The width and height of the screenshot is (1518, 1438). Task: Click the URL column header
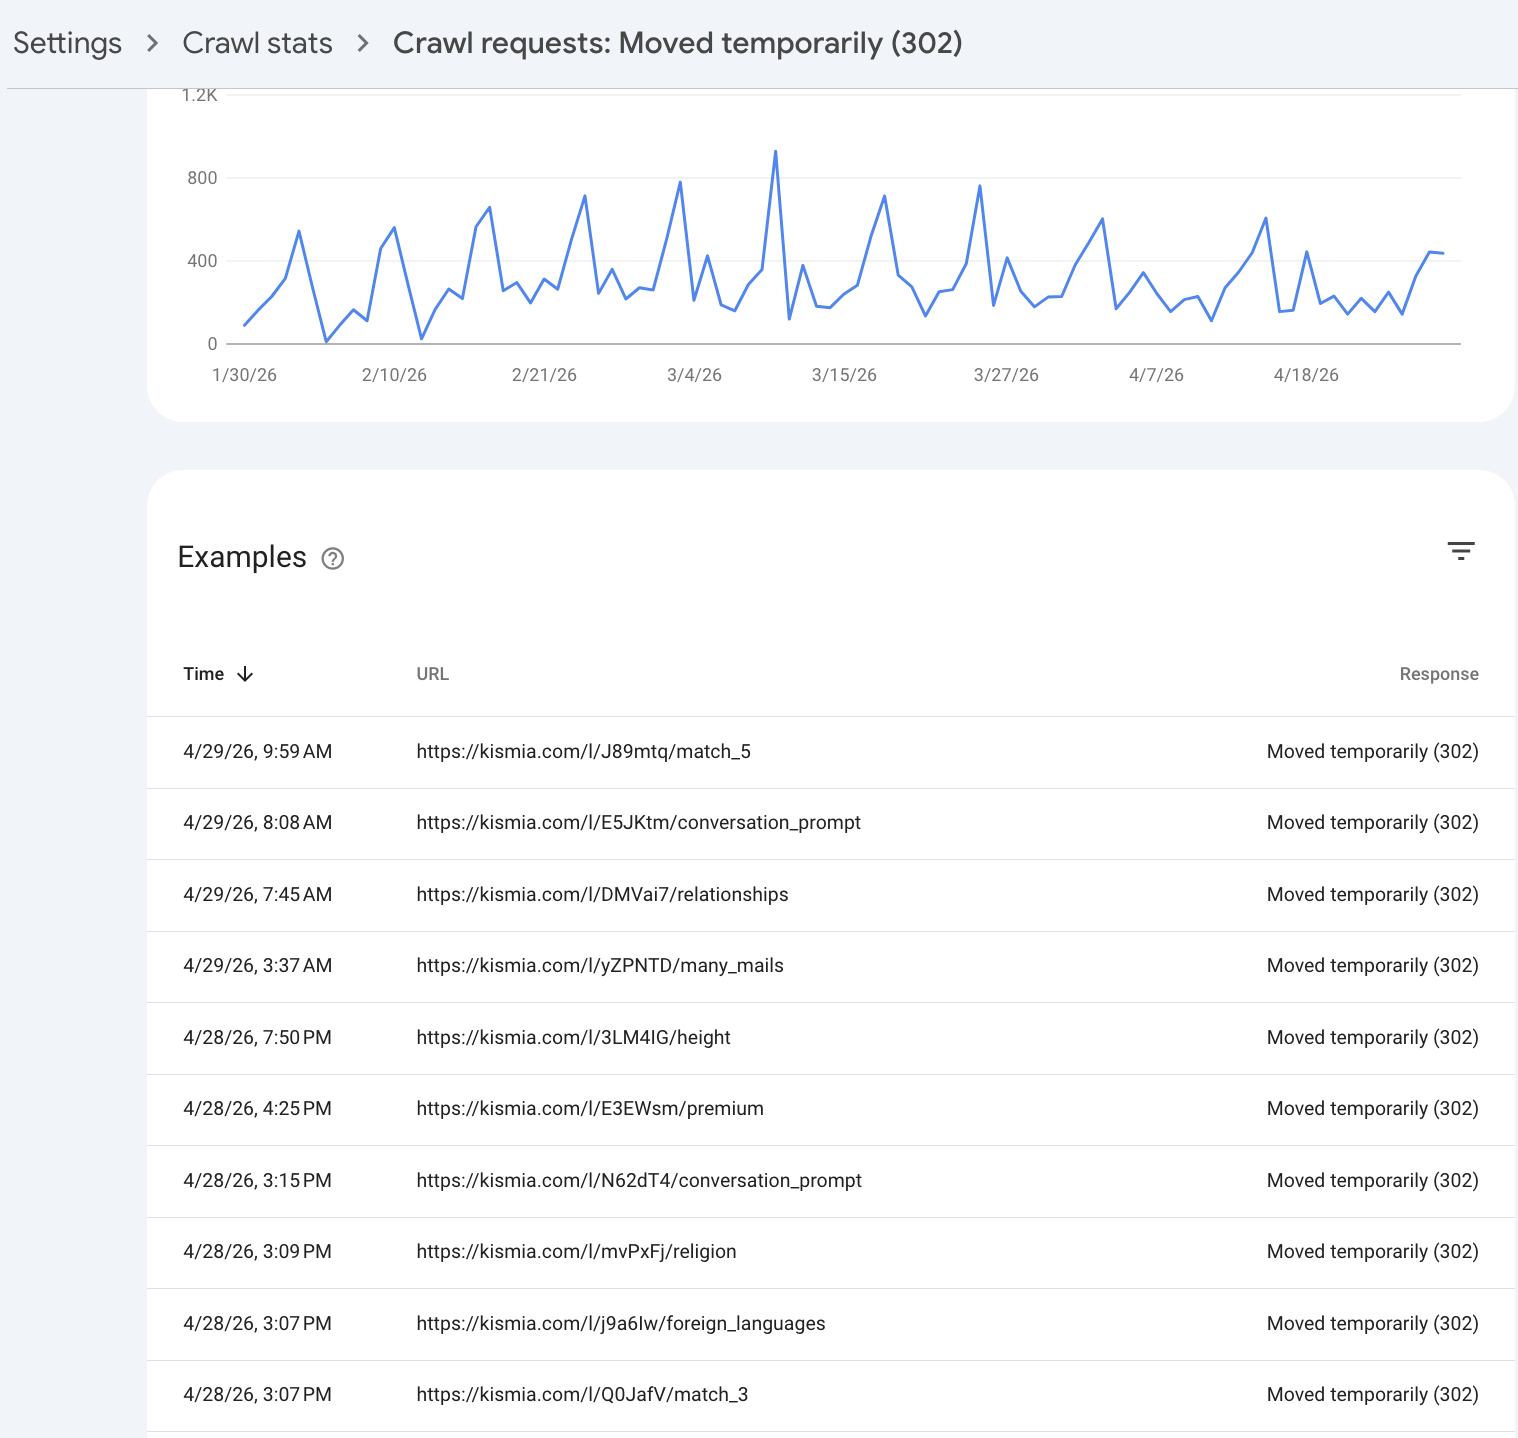[432, 674]
